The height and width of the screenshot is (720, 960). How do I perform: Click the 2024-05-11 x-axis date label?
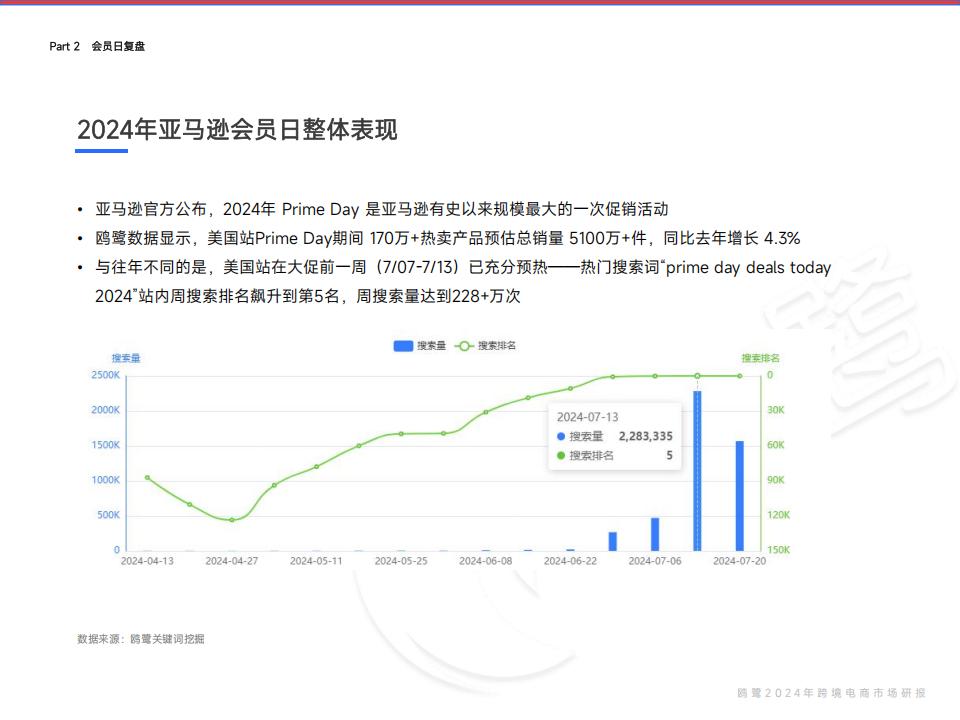pos(317,561)
